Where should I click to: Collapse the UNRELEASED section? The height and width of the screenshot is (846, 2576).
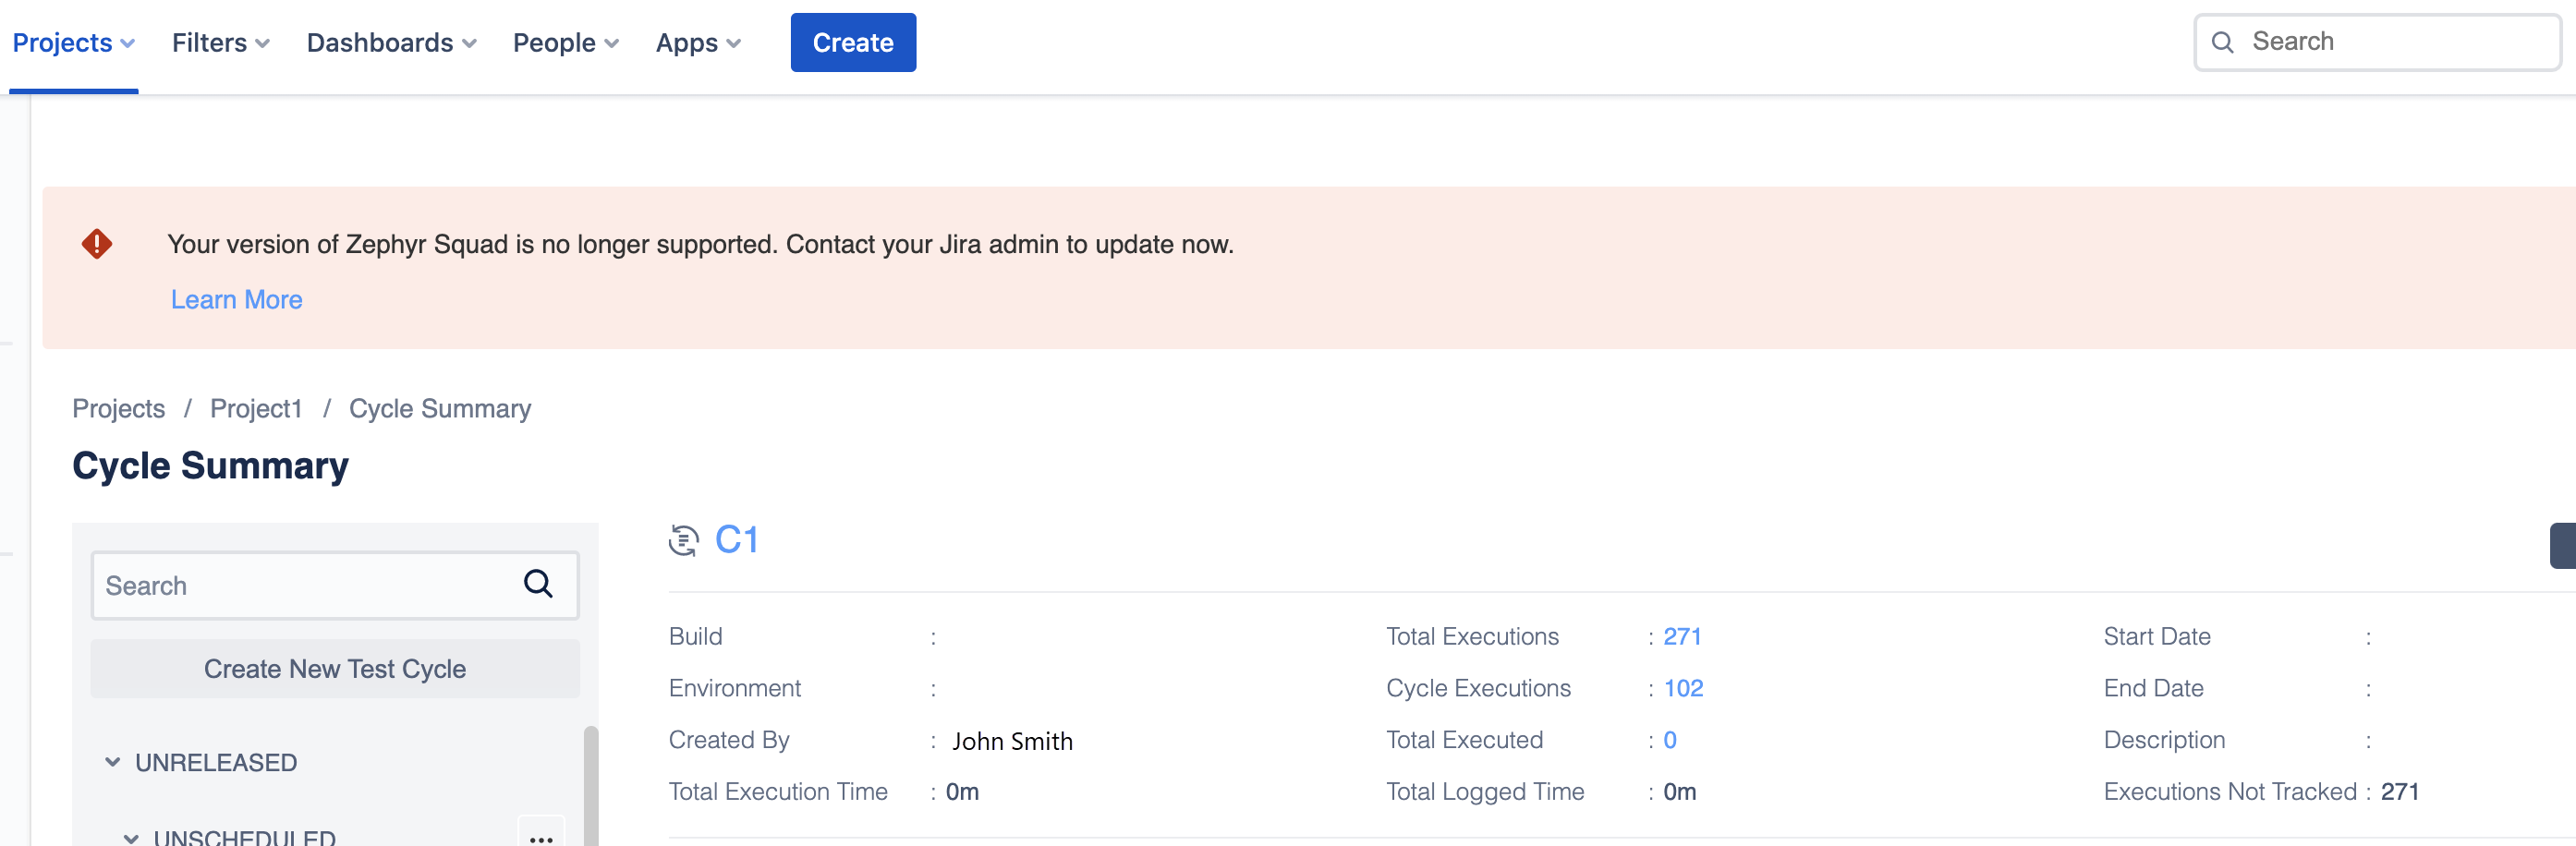point(112,762)
